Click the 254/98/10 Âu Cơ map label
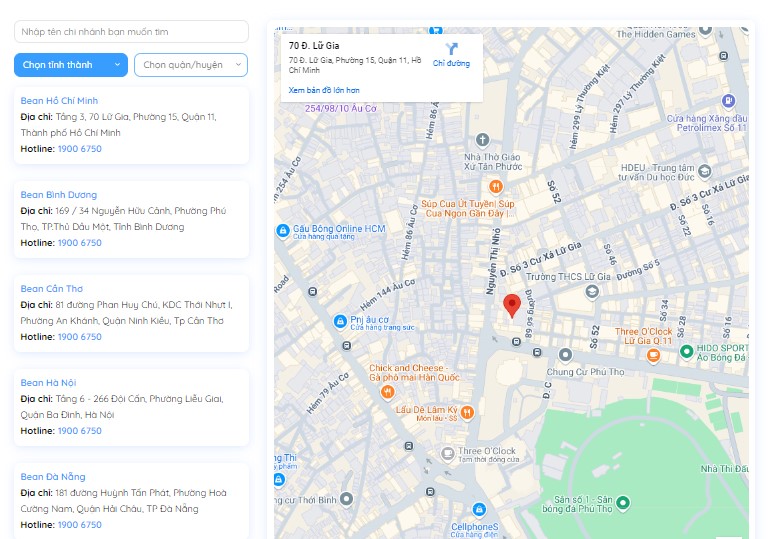 coord(341,108)
